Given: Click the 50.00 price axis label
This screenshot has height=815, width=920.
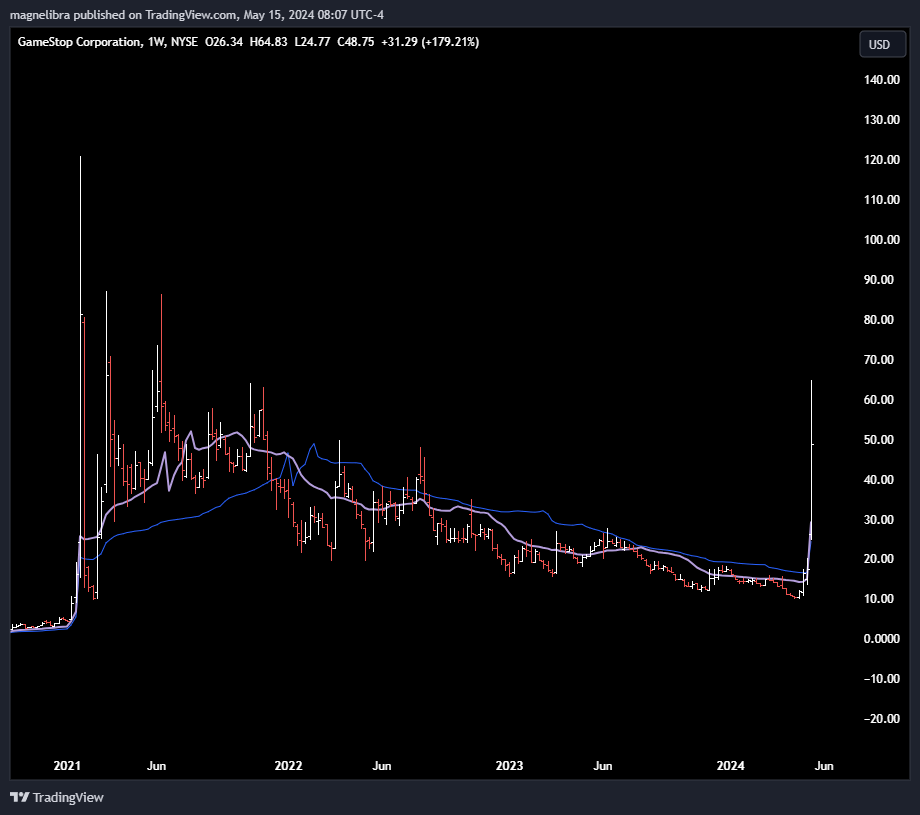Looking at the screenshot, I should pos(879,439).
